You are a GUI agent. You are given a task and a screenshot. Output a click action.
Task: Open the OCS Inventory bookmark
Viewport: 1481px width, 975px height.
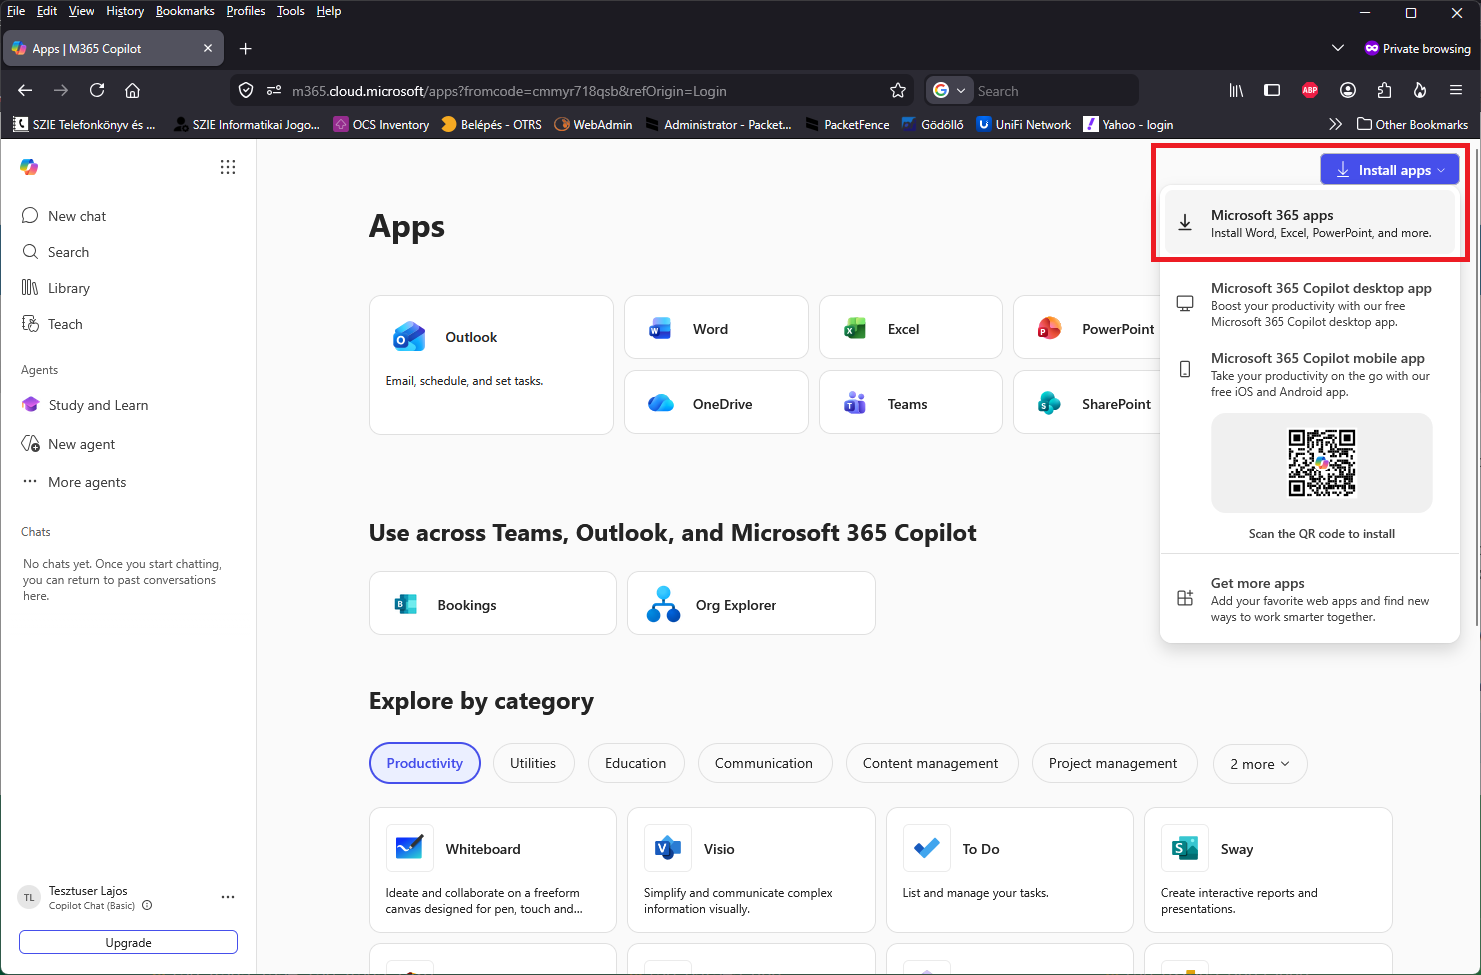[x=381, y=124]
